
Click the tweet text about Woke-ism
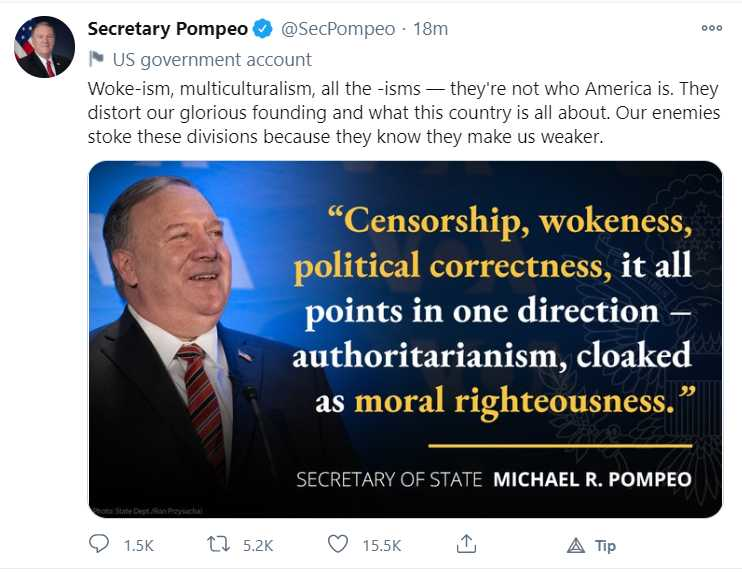[400, 111]
